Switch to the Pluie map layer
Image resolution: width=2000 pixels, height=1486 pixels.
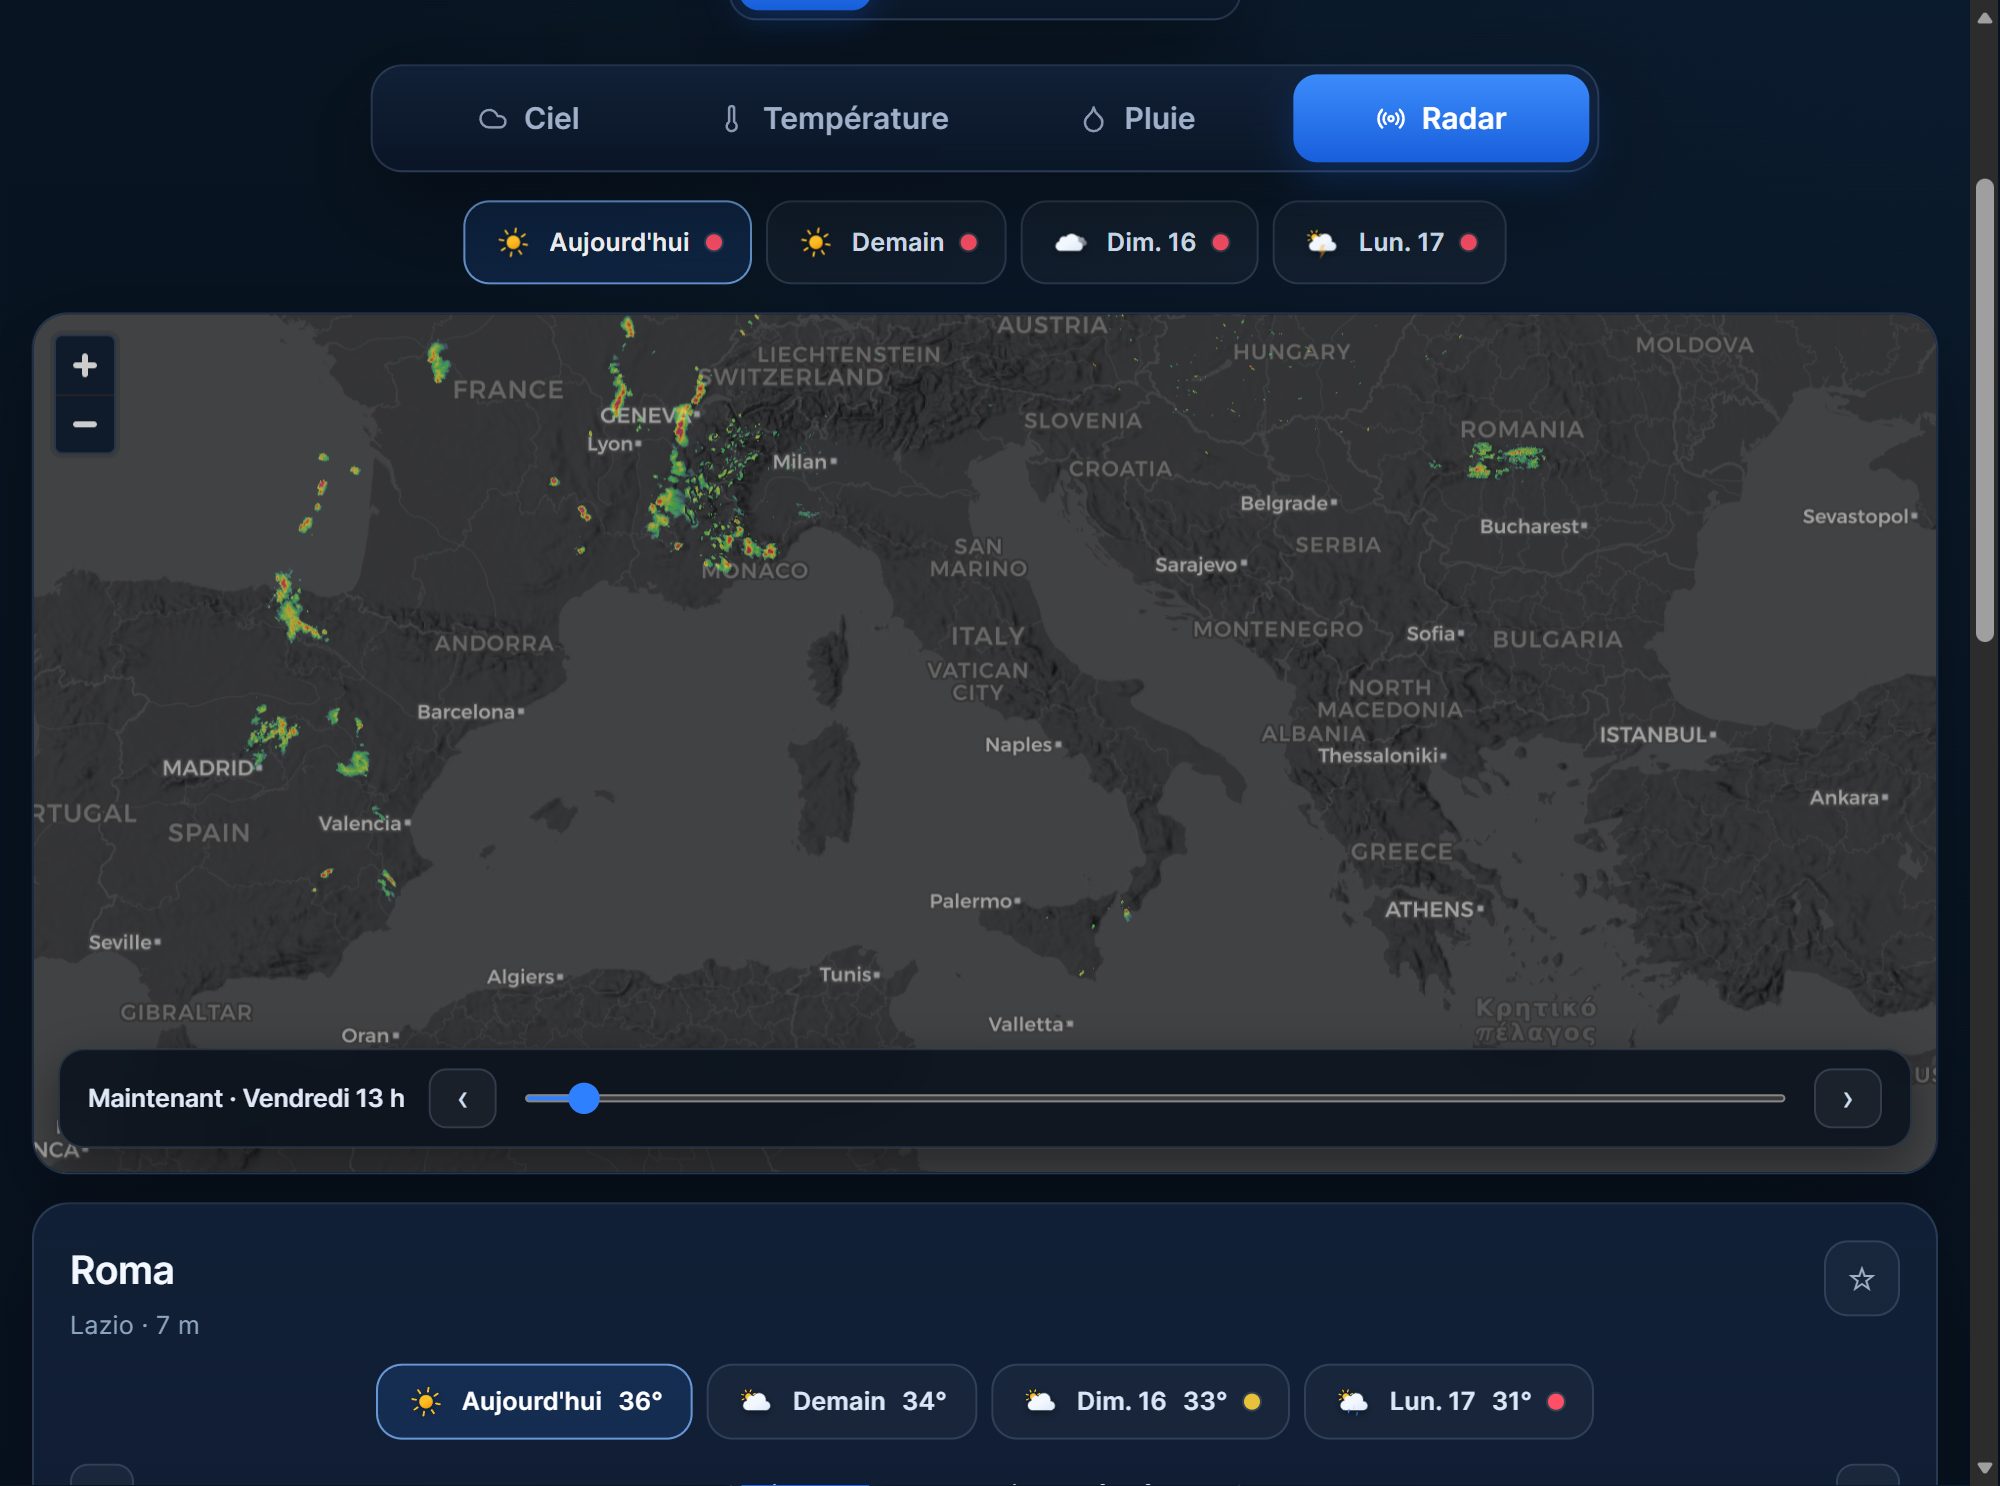click(1137, 118)
